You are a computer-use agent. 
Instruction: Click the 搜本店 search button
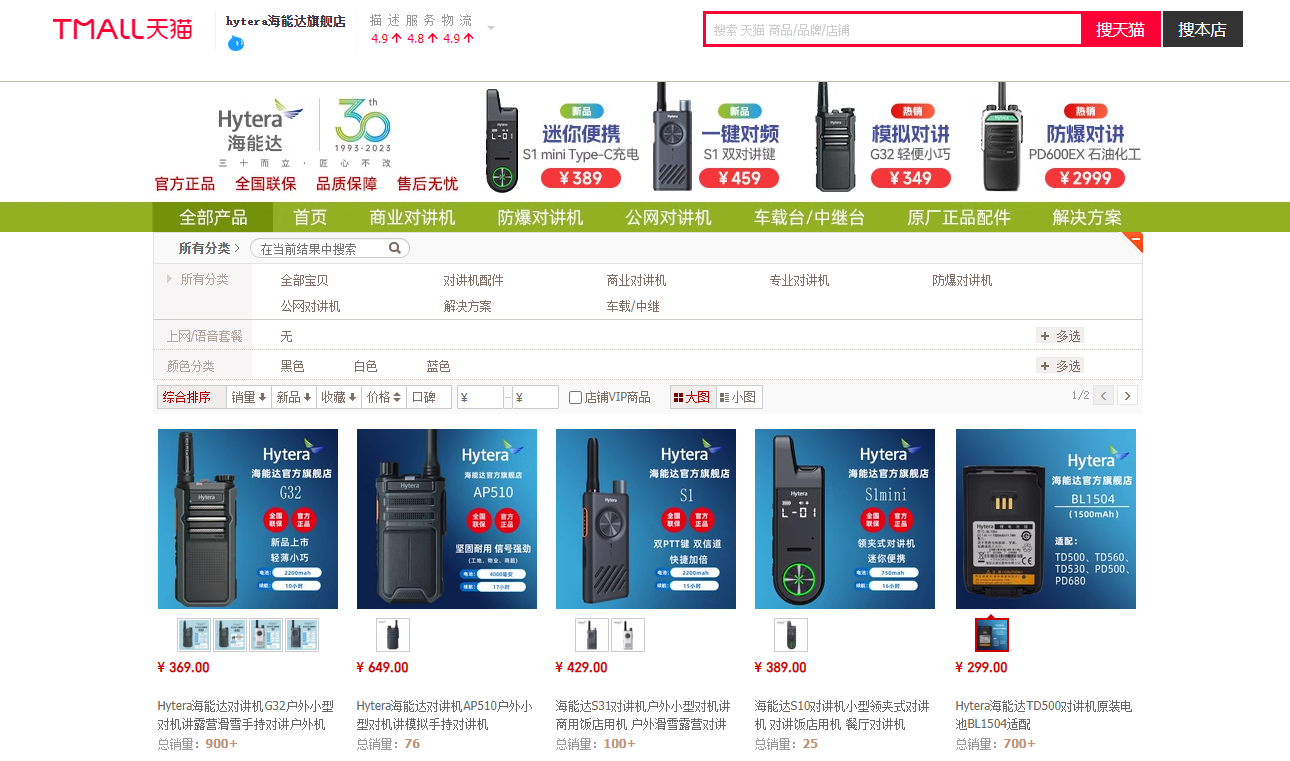point(1202,29)
